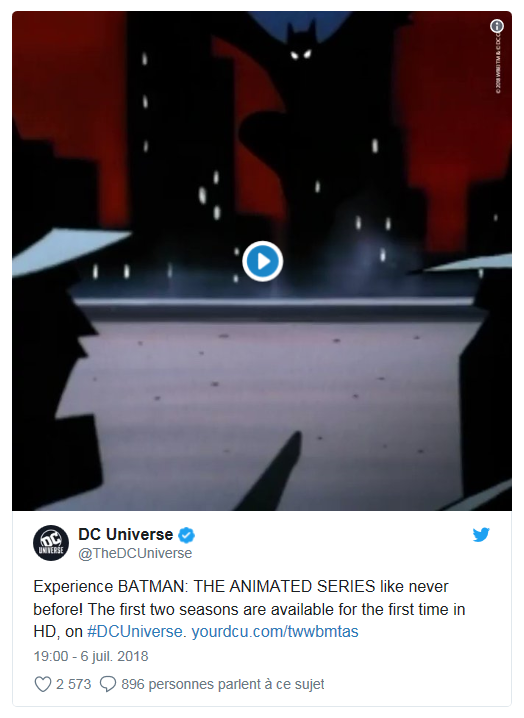
Task: Click the verified badge next to DC Universe
Action: click(x=186, y=535)
